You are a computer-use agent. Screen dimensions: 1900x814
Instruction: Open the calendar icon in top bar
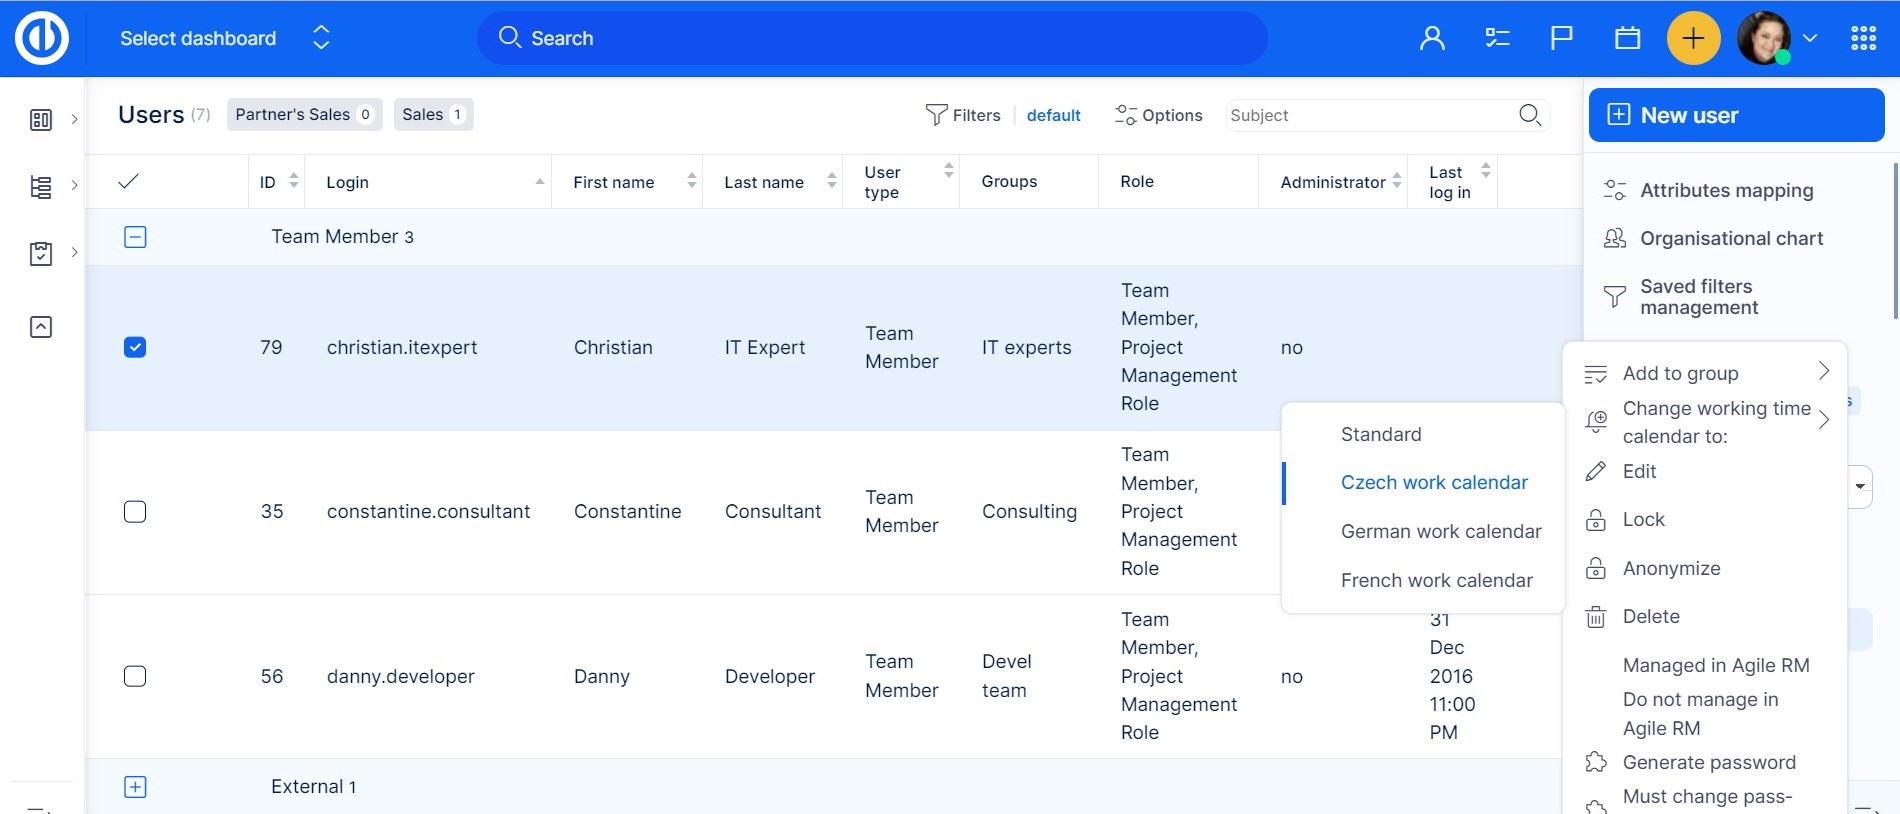click(1627, 39)
